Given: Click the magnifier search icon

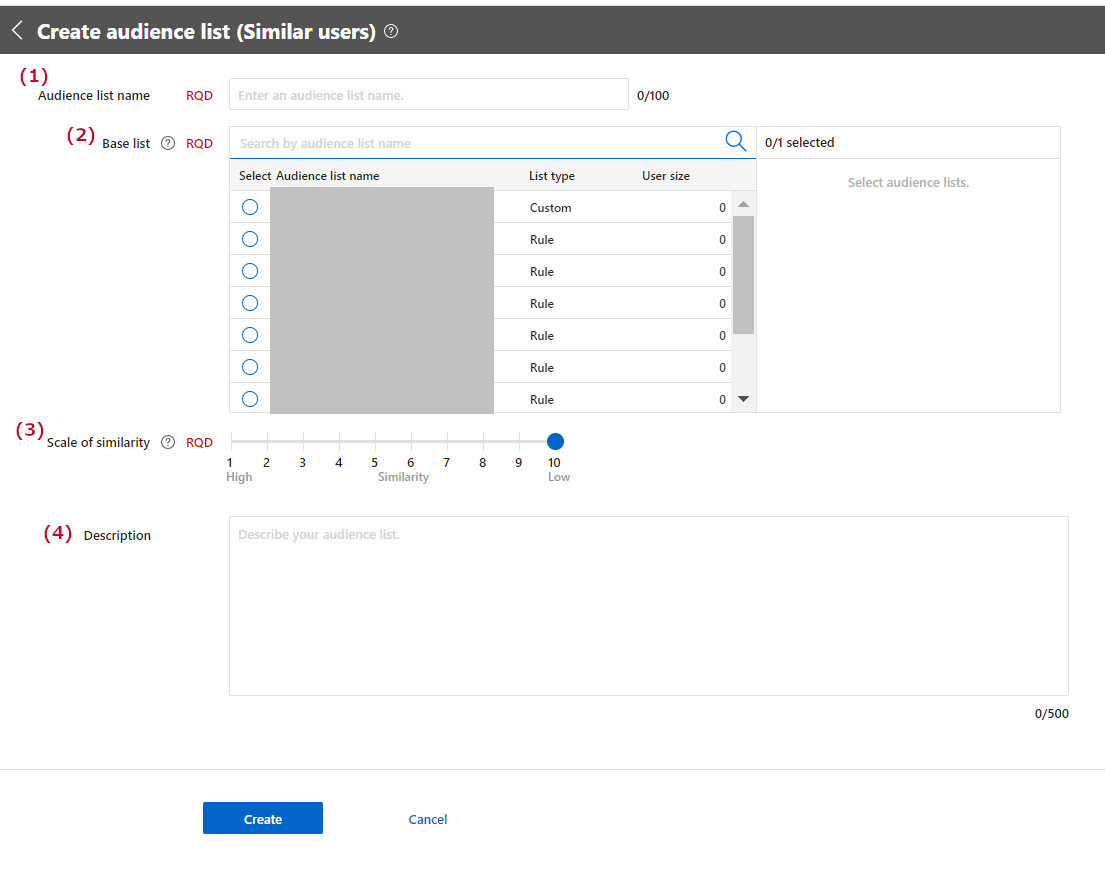Looking at the screenshot, I should click(x=735, y=141).
